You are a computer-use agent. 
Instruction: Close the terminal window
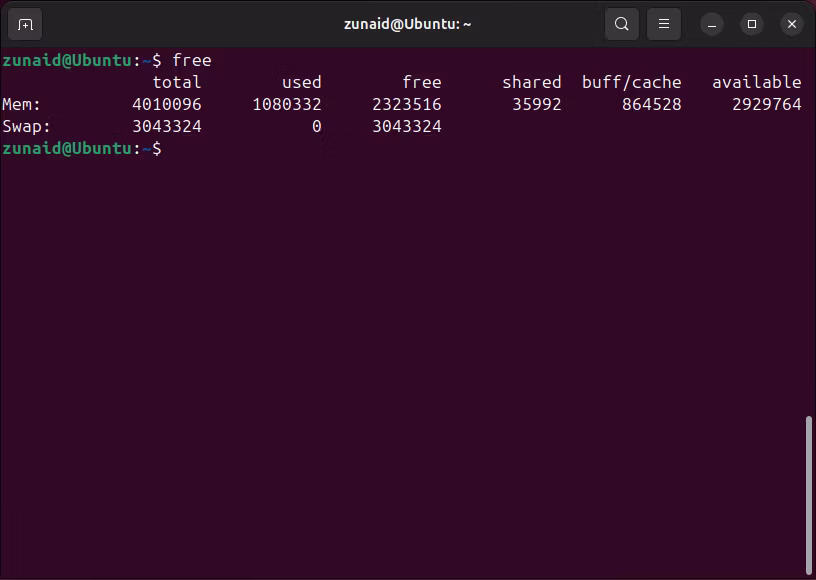(792, 24)
